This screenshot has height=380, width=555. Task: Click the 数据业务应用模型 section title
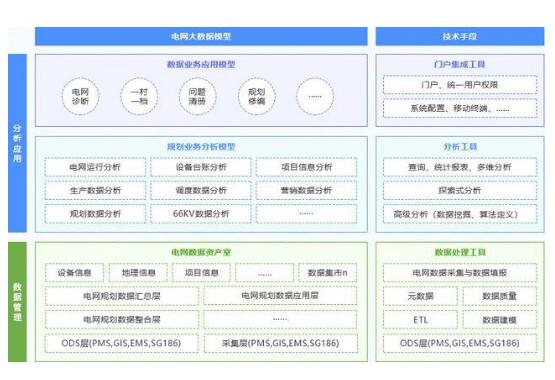[201, 64]
